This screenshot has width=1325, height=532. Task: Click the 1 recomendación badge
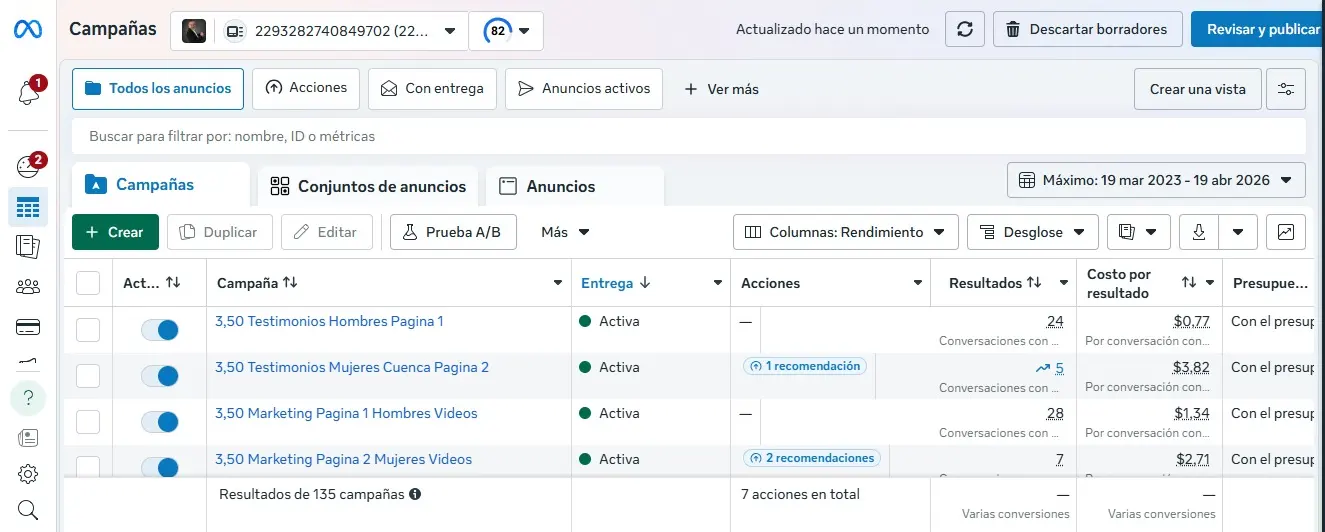[x=805, y=367]
